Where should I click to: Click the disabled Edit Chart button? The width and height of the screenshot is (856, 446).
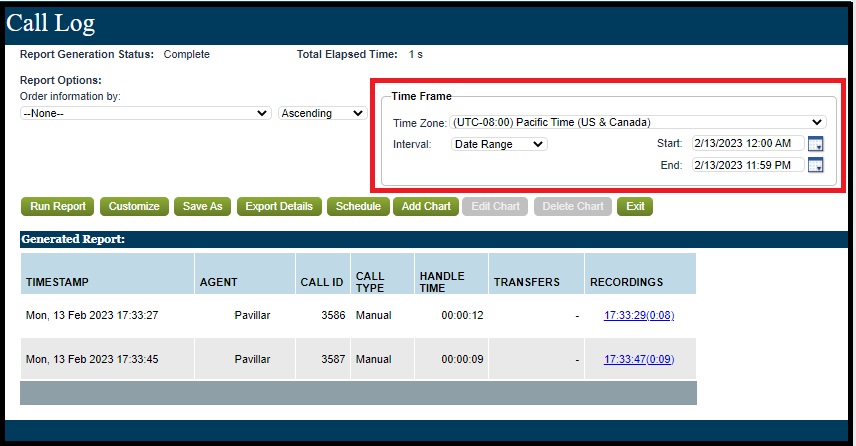click(x=495, y=206)
